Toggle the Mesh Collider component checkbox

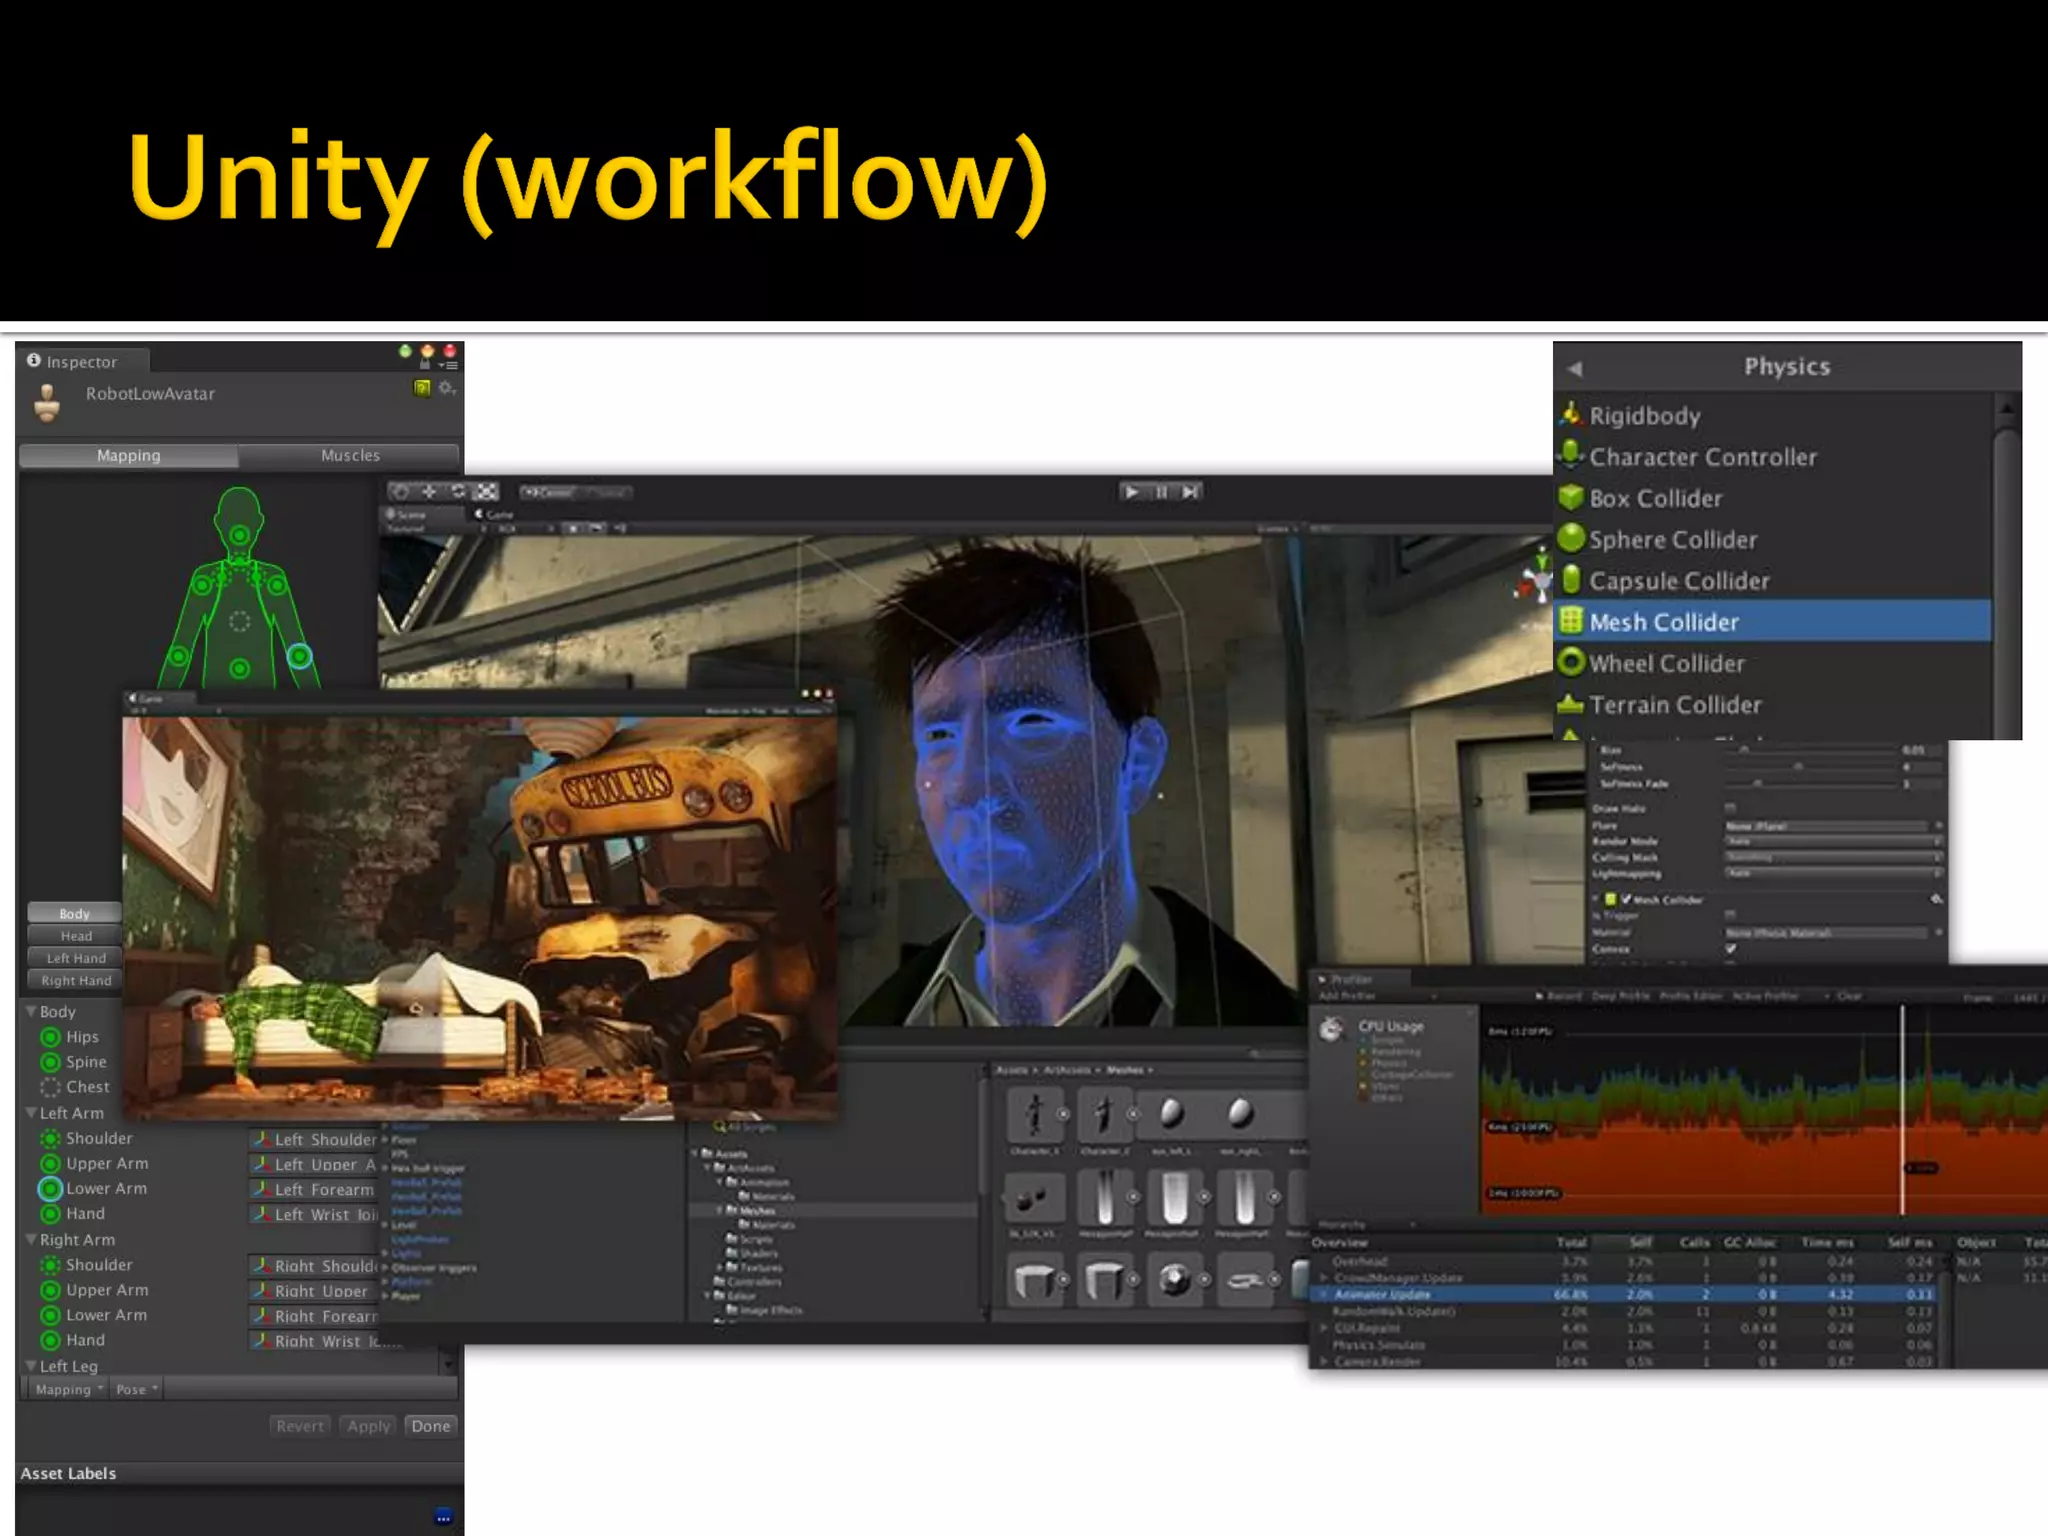pyautogui.click(x=1626, y=899)
